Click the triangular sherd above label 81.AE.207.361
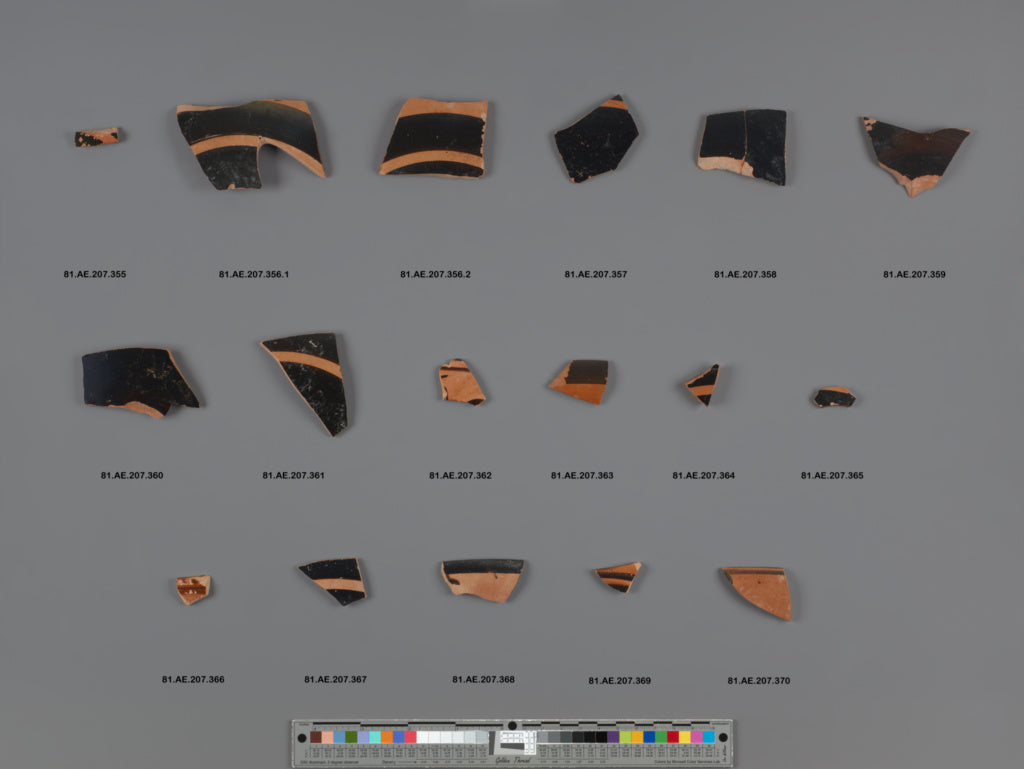 [312, 380]
